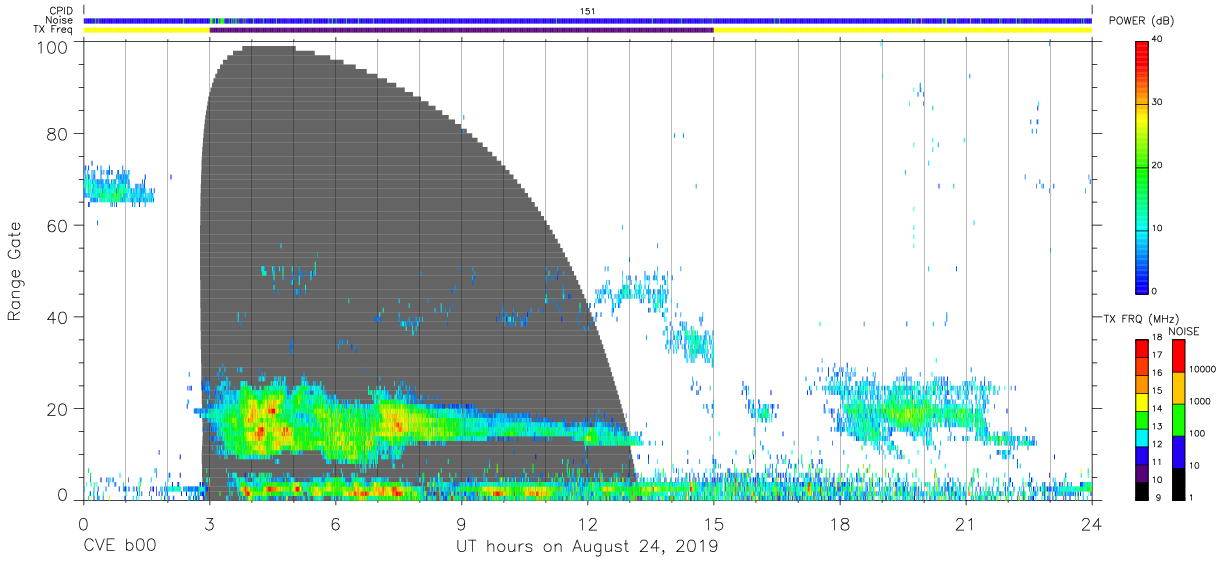This screenshot has height=567, width=1228.
Task: Click the 1 tick on noise colorbar
Action: point(1191,498)
